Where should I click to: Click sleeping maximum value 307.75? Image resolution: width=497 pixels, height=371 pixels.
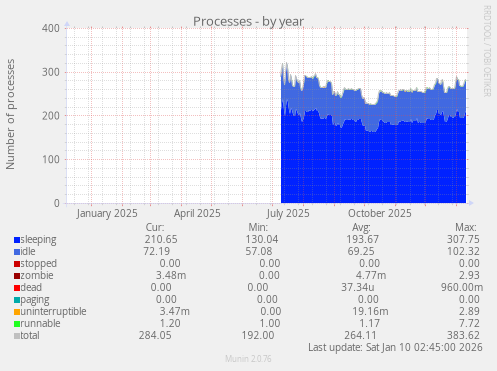tap(463, 239)
